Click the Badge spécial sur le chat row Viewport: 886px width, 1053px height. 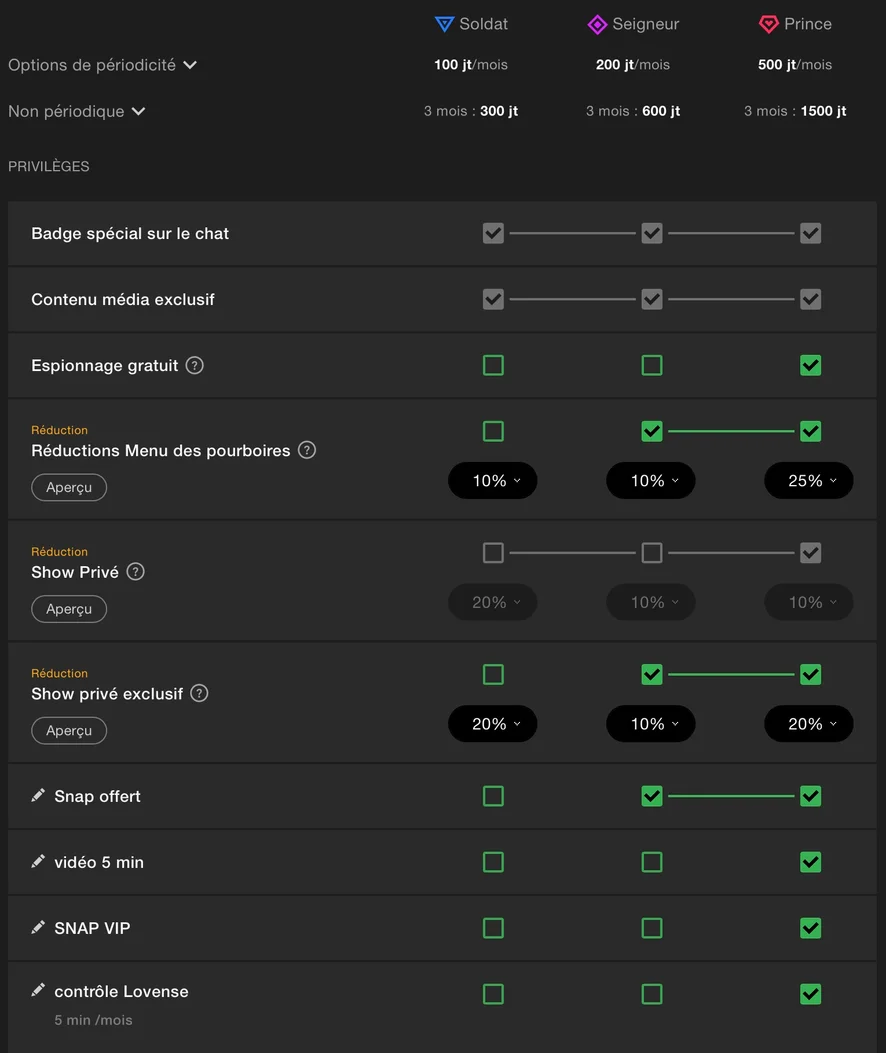click(130, 233)
